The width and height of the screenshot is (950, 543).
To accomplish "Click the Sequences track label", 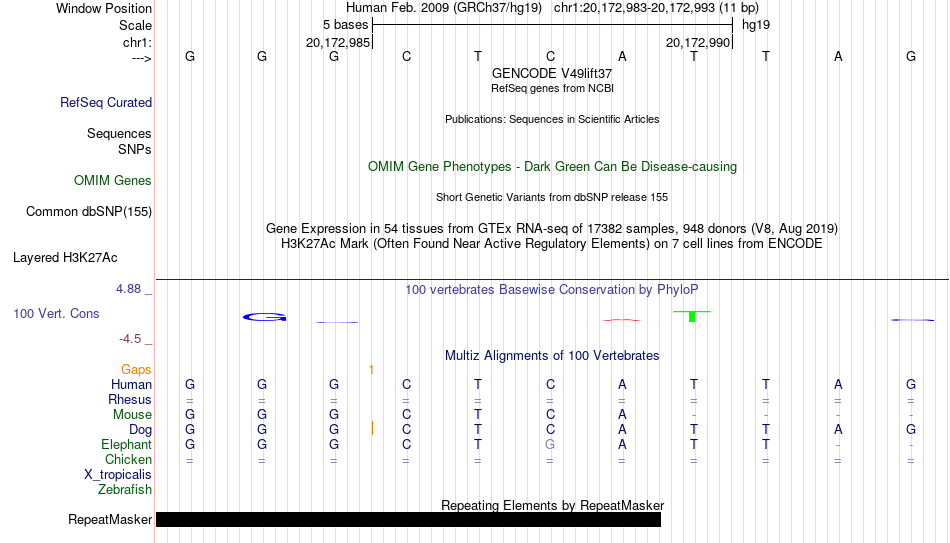I will [119, 133].
